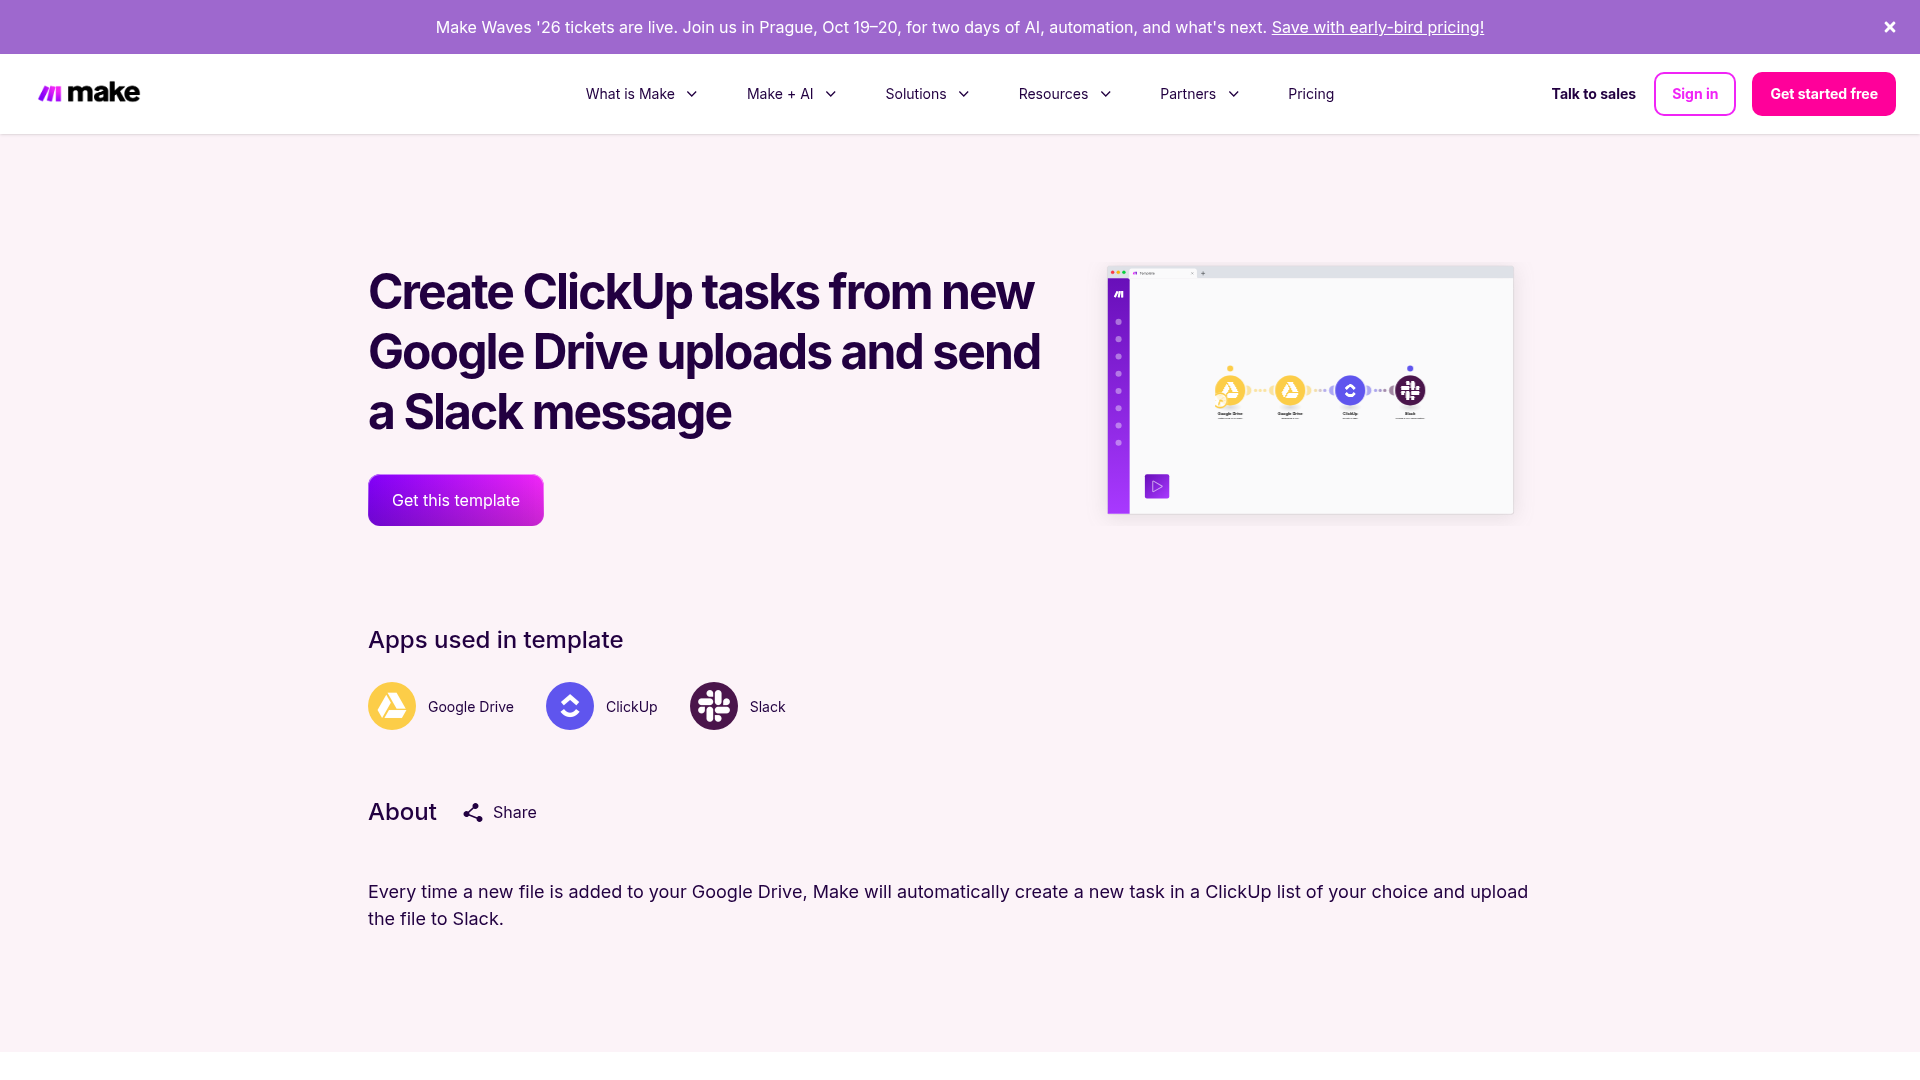Viewport: 1920px width, 1080px height.
Task: Play the scenario preview via play icon
Action: coord(1157,486)
